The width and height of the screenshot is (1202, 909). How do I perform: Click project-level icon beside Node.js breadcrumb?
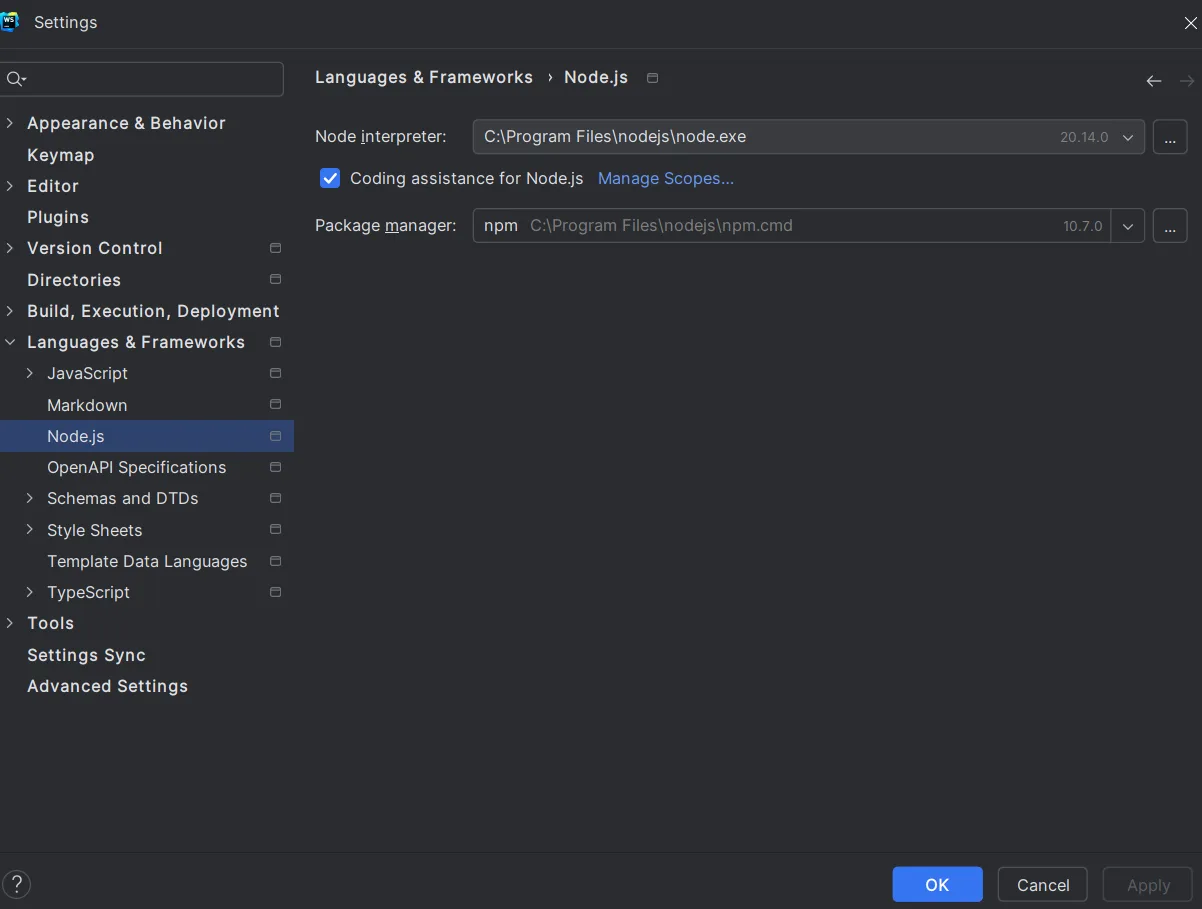click(x=653, y=78)
